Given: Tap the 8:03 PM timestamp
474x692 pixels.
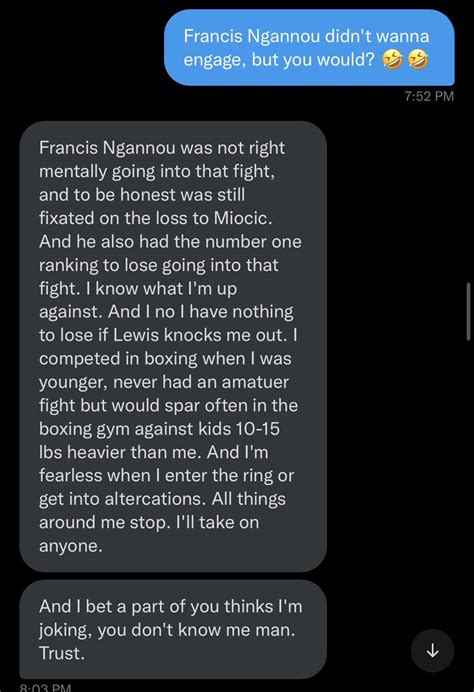Looking at the screenshot, I should click(x=45, y=687).
